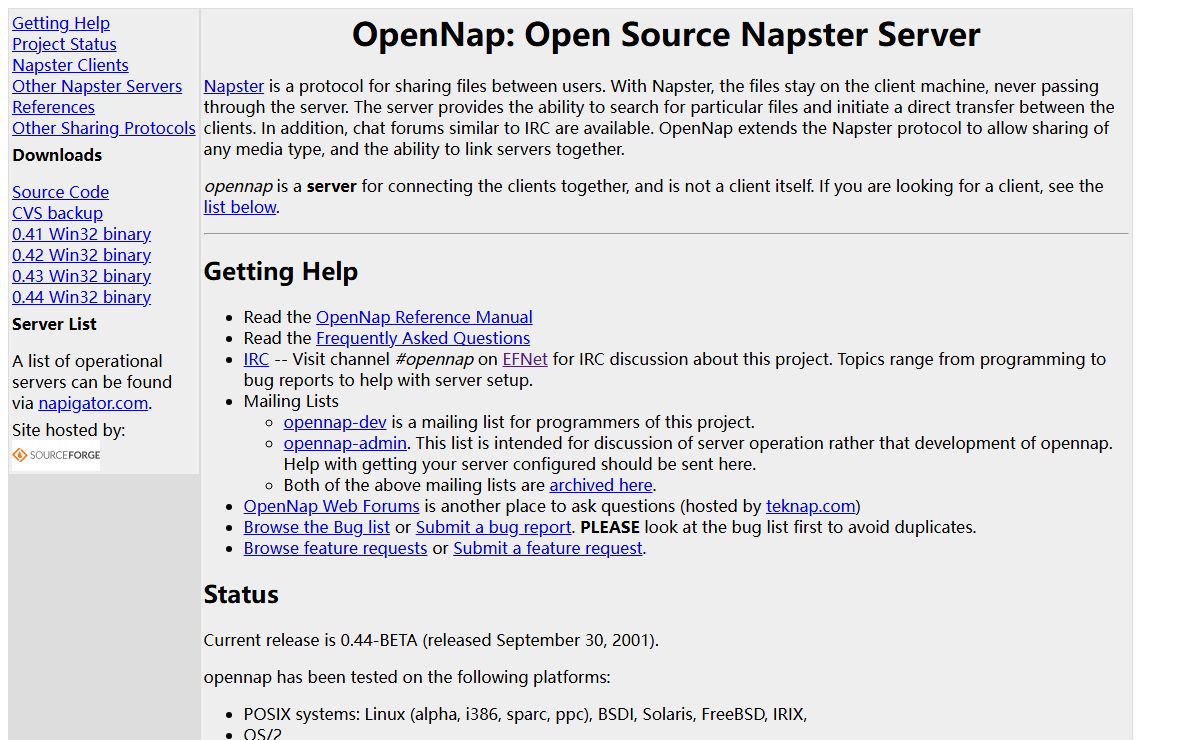The image size is (1200, 740).
Task: Download 0.44 Win32 binary
Action: pos(81,297)
